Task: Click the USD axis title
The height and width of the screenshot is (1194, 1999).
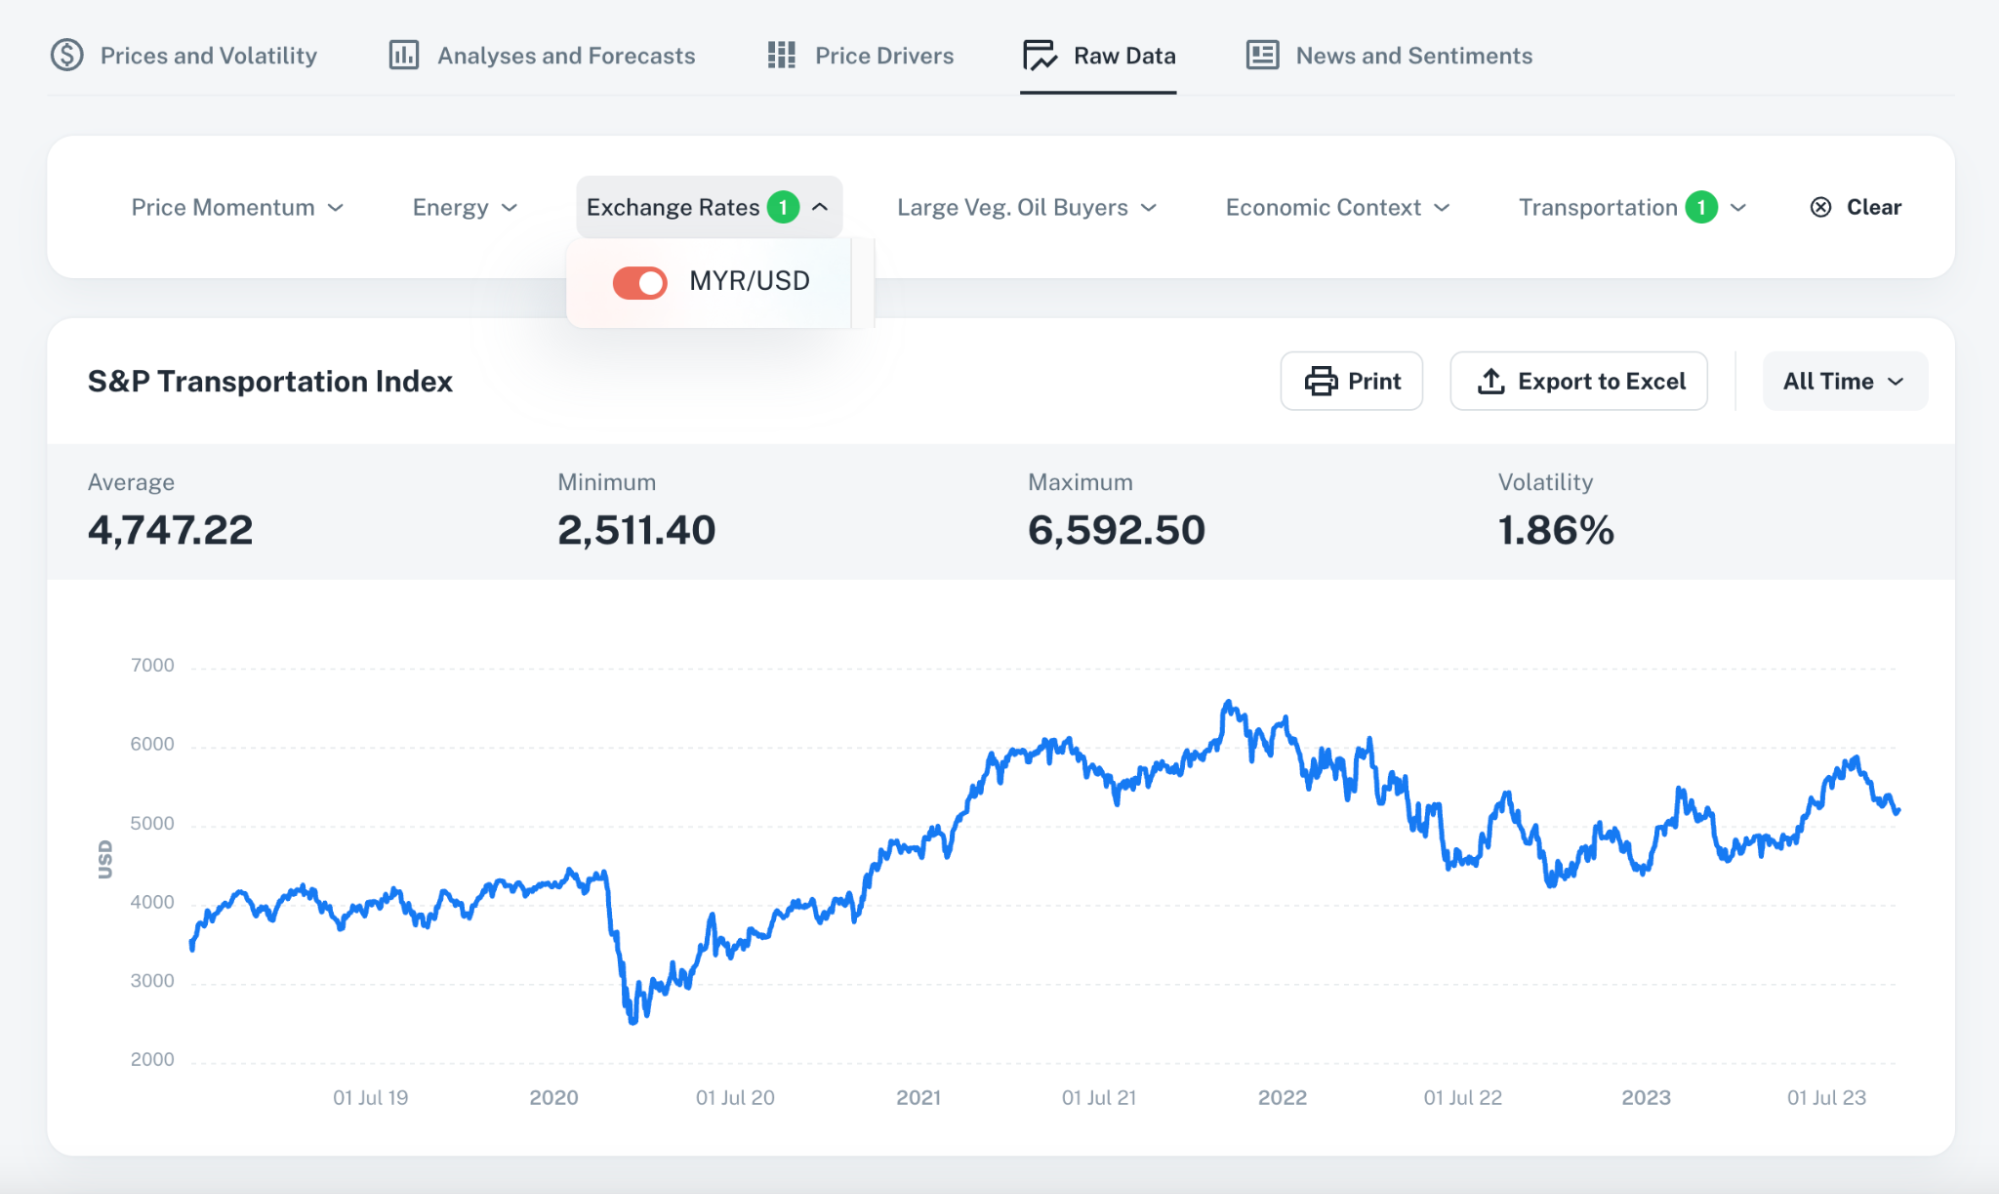Action: click(105, 860)
